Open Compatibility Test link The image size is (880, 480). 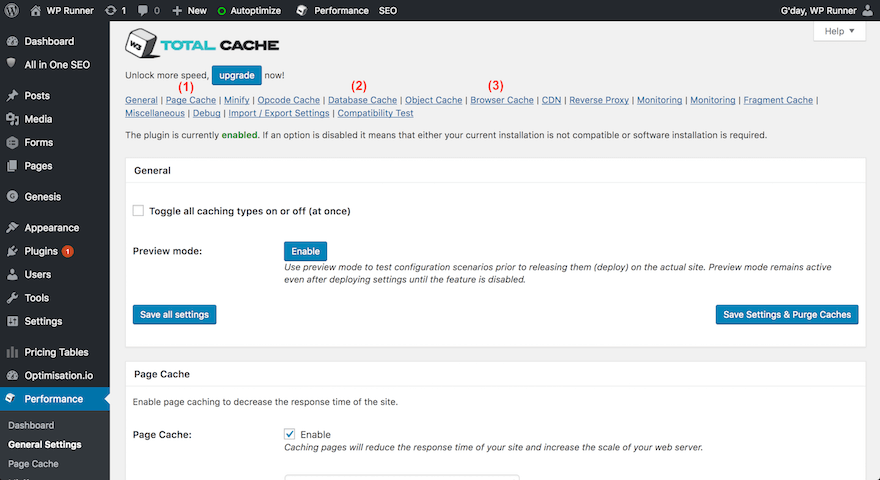375,113
